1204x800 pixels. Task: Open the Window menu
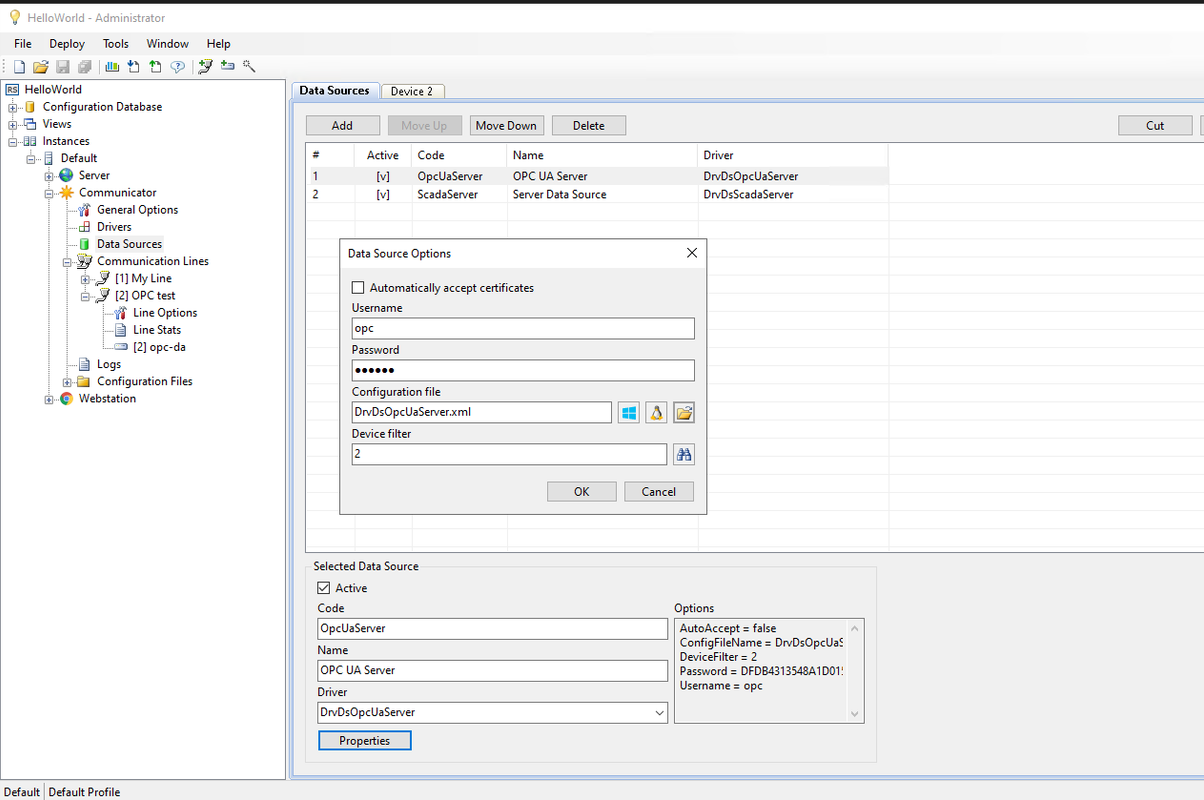pyautogui.click(x=167, y=44)
